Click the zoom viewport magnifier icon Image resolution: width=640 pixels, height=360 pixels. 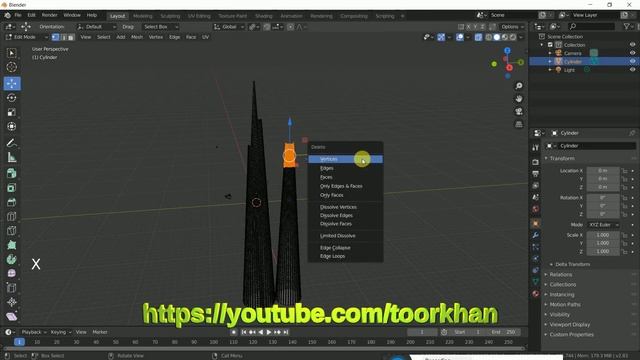tap(519, 86)
